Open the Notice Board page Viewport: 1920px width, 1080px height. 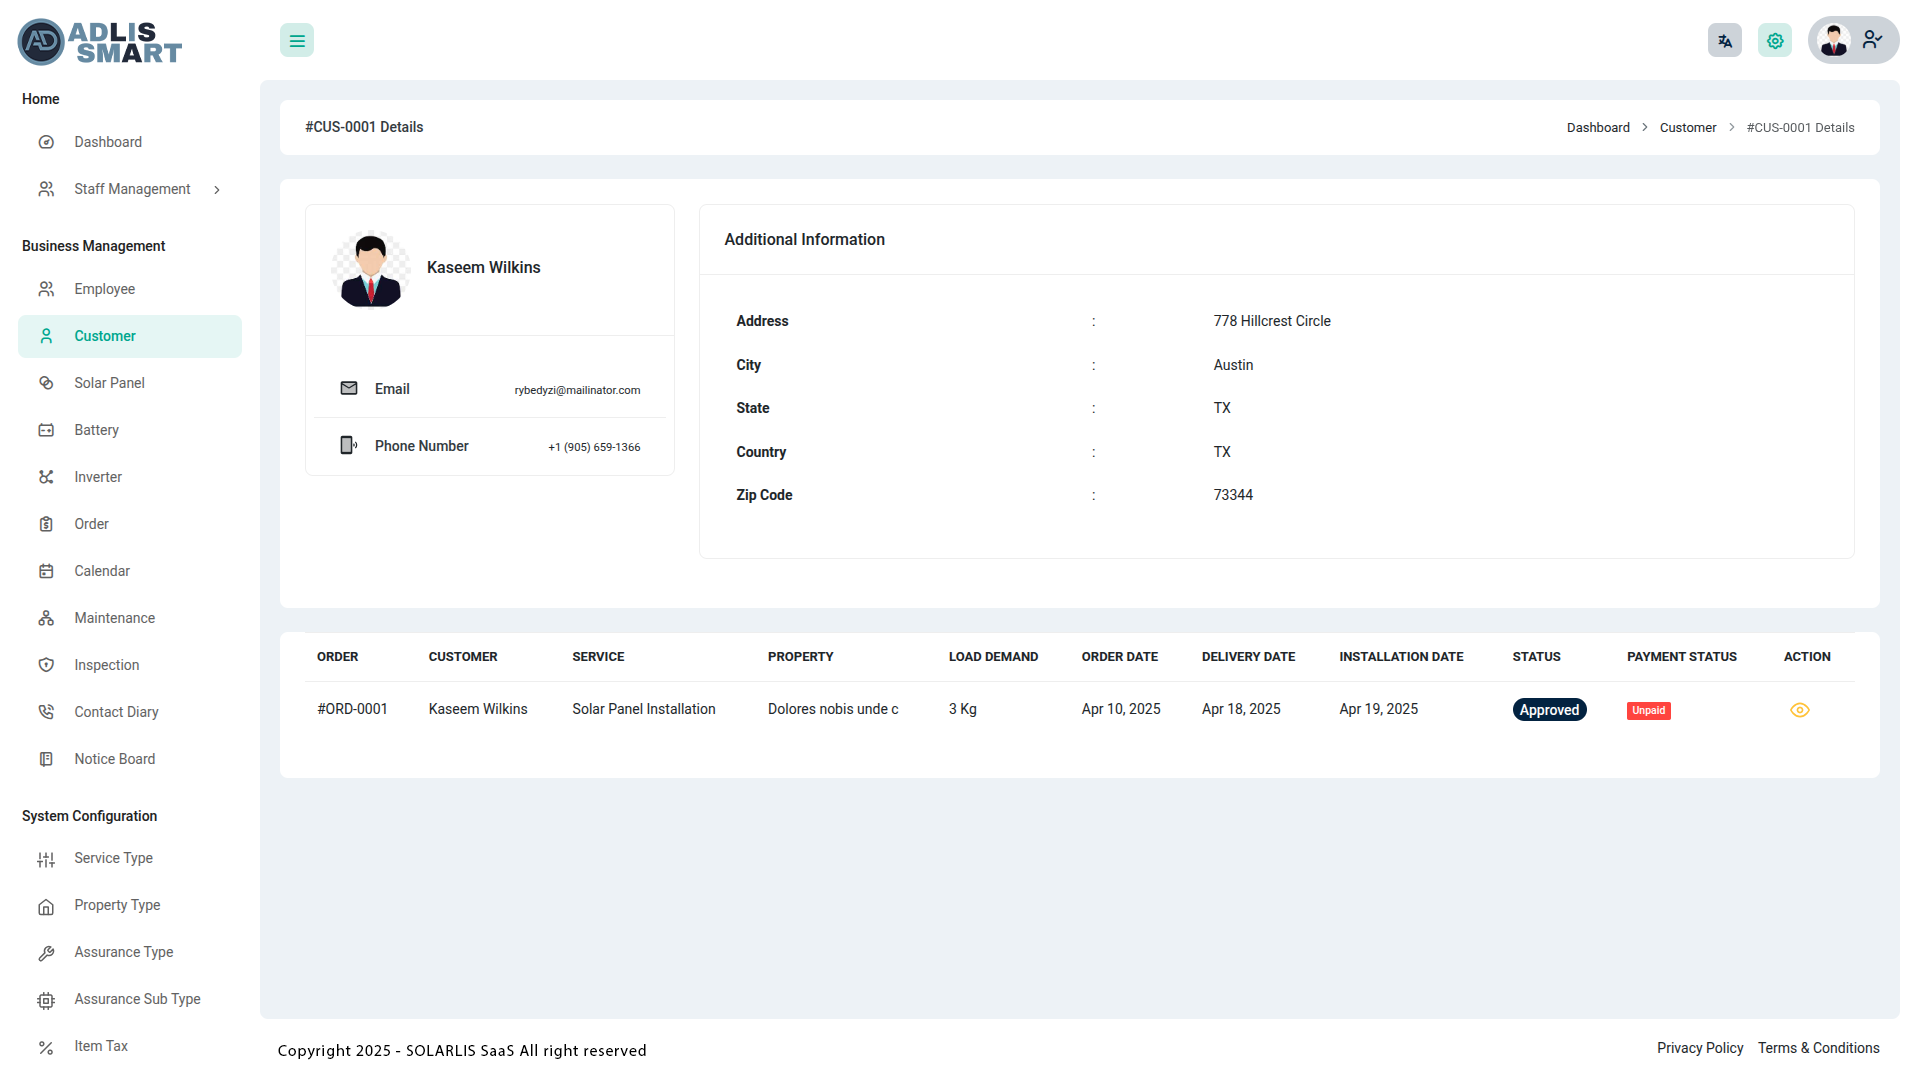point(114,759)
